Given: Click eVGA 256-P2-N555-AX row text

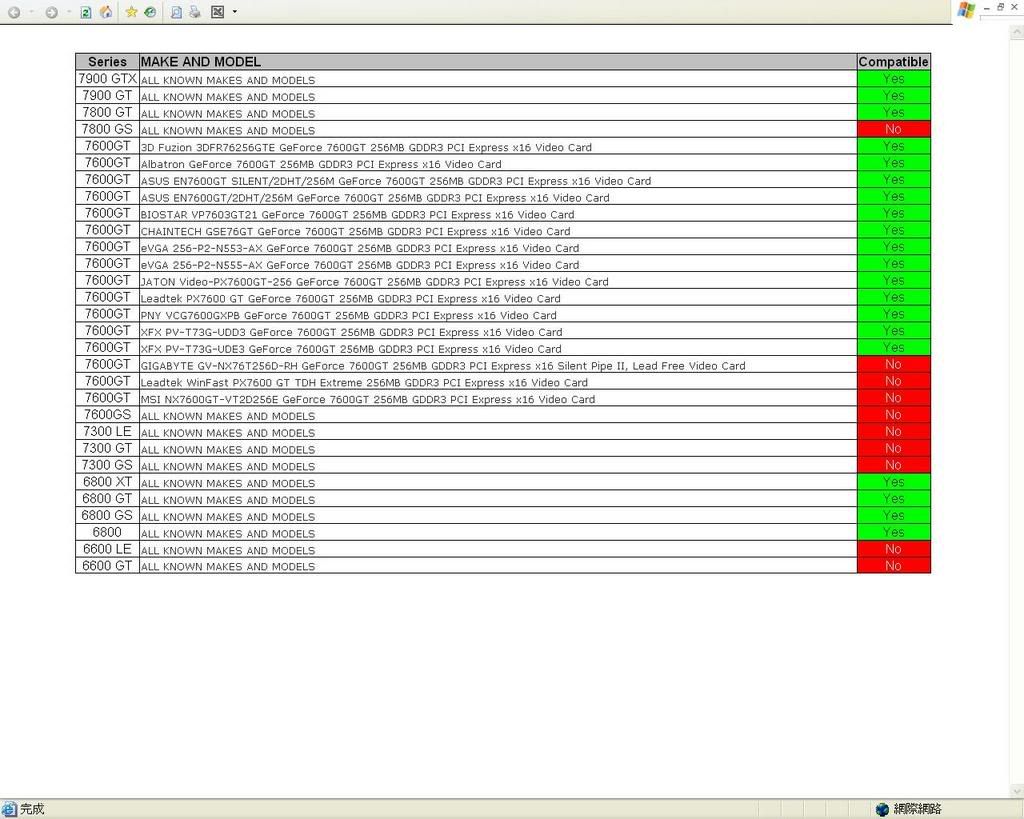Looking at the screenshot, I should [x=360, y=265].
